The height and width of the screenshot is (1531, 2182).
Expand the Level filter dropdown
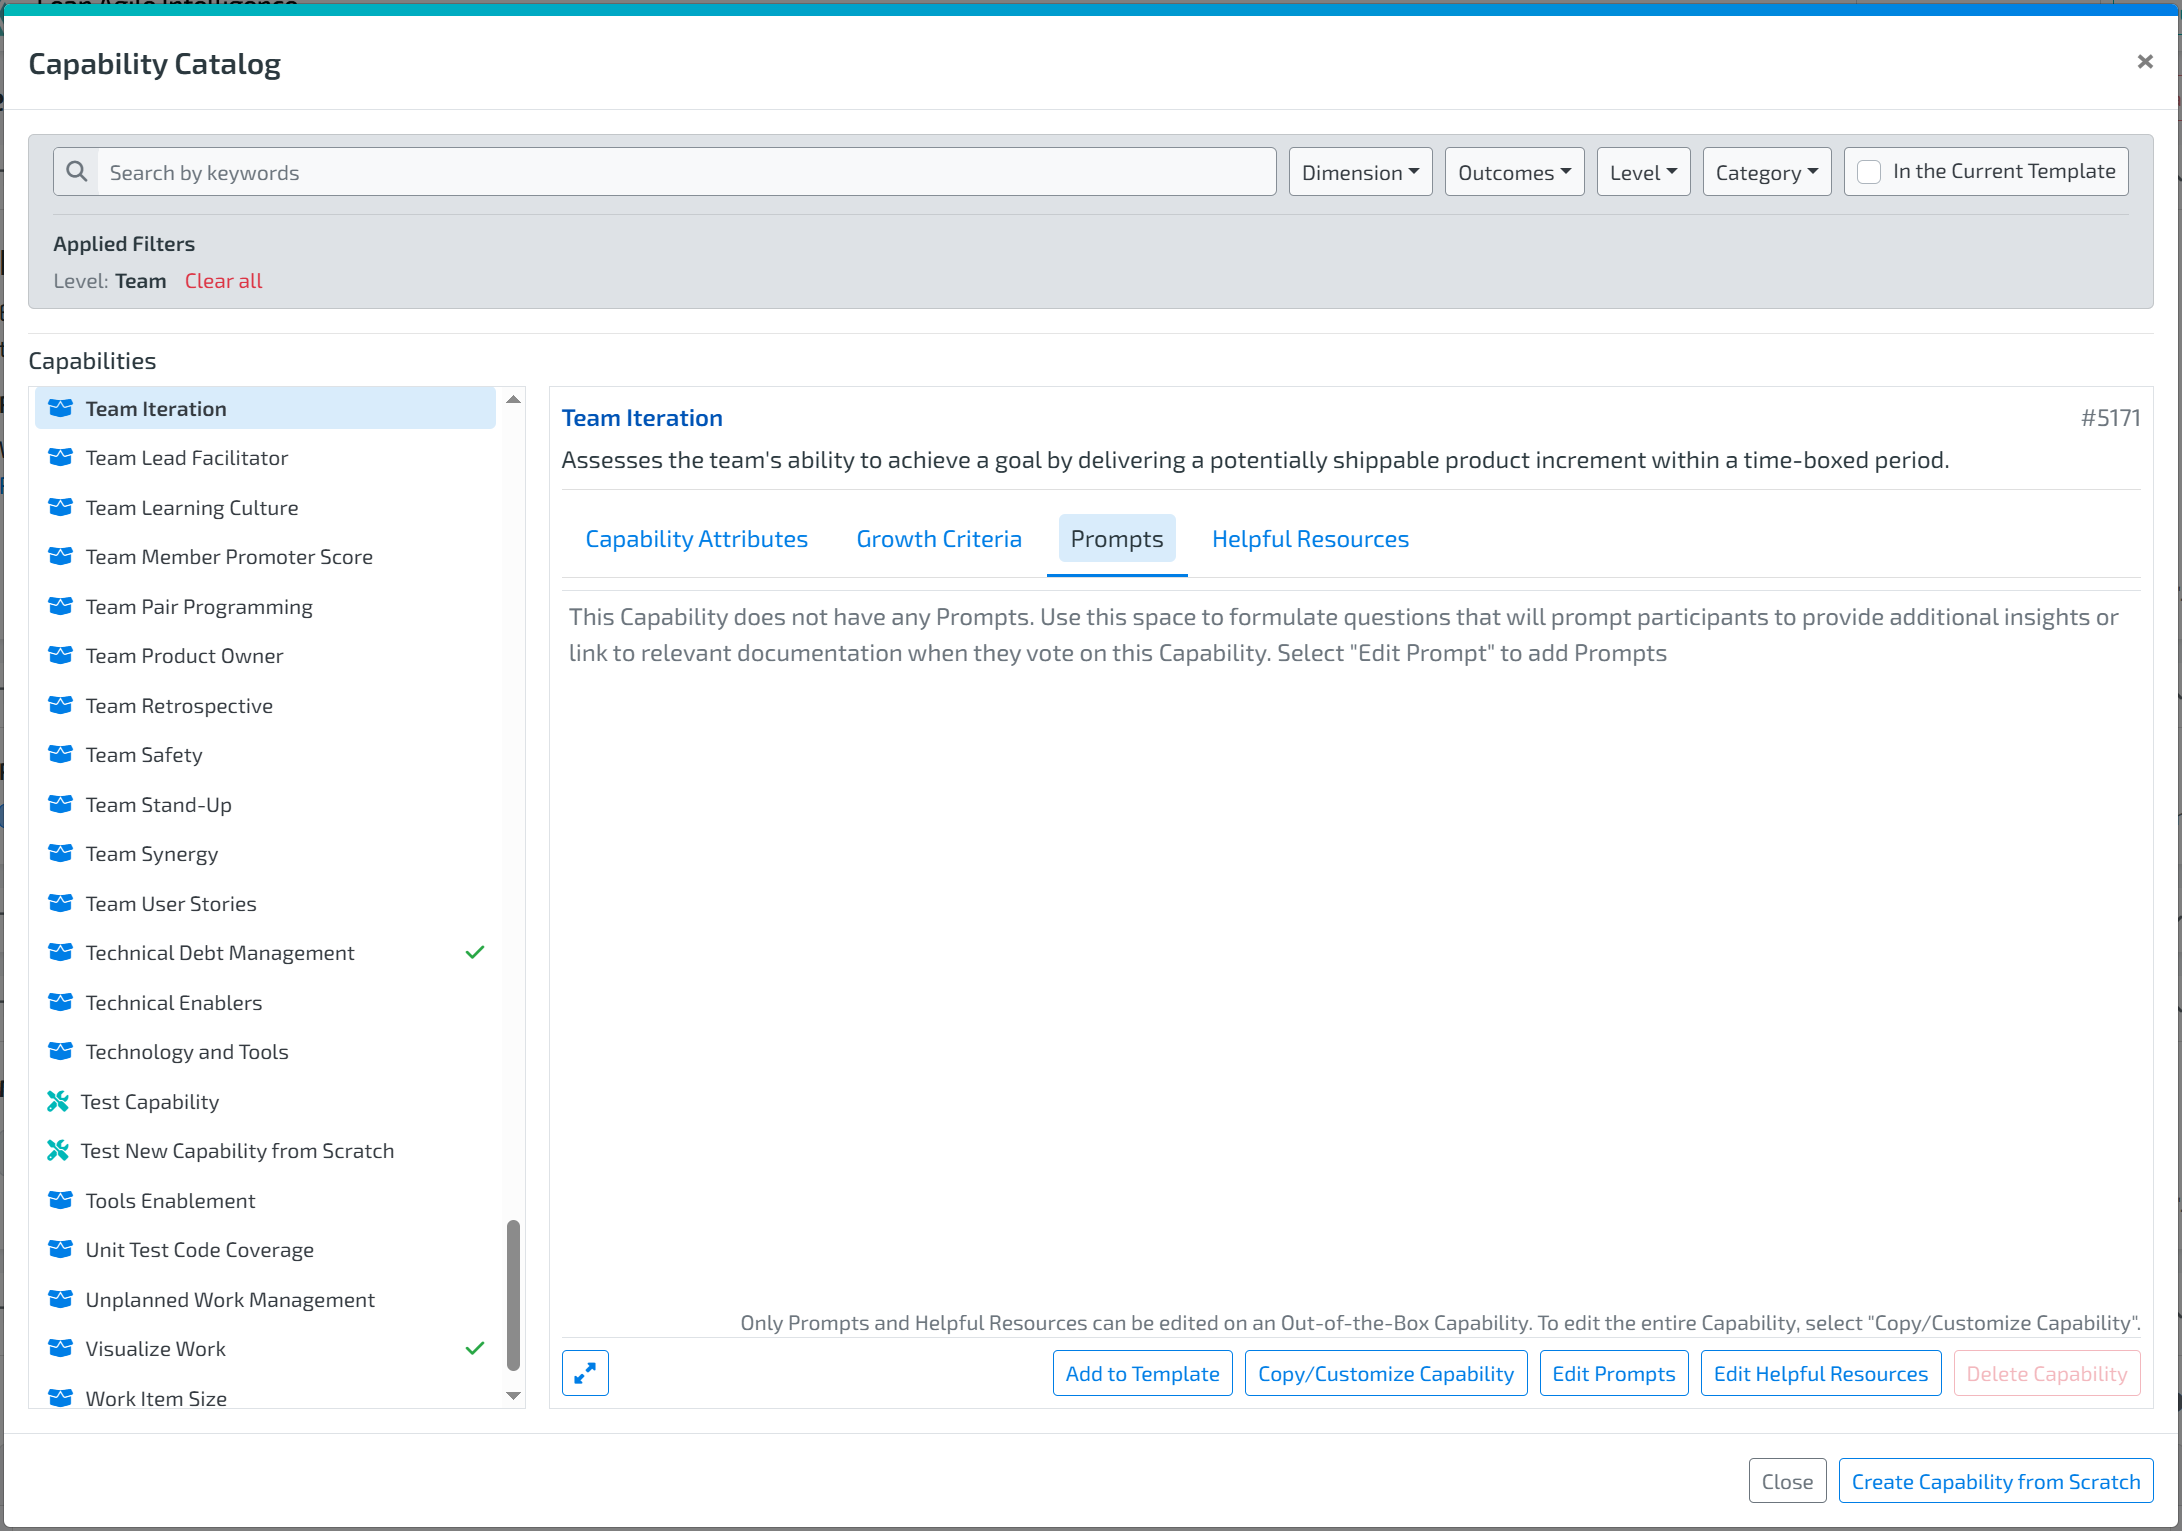pyautogui.click(x=1643, y=172)
